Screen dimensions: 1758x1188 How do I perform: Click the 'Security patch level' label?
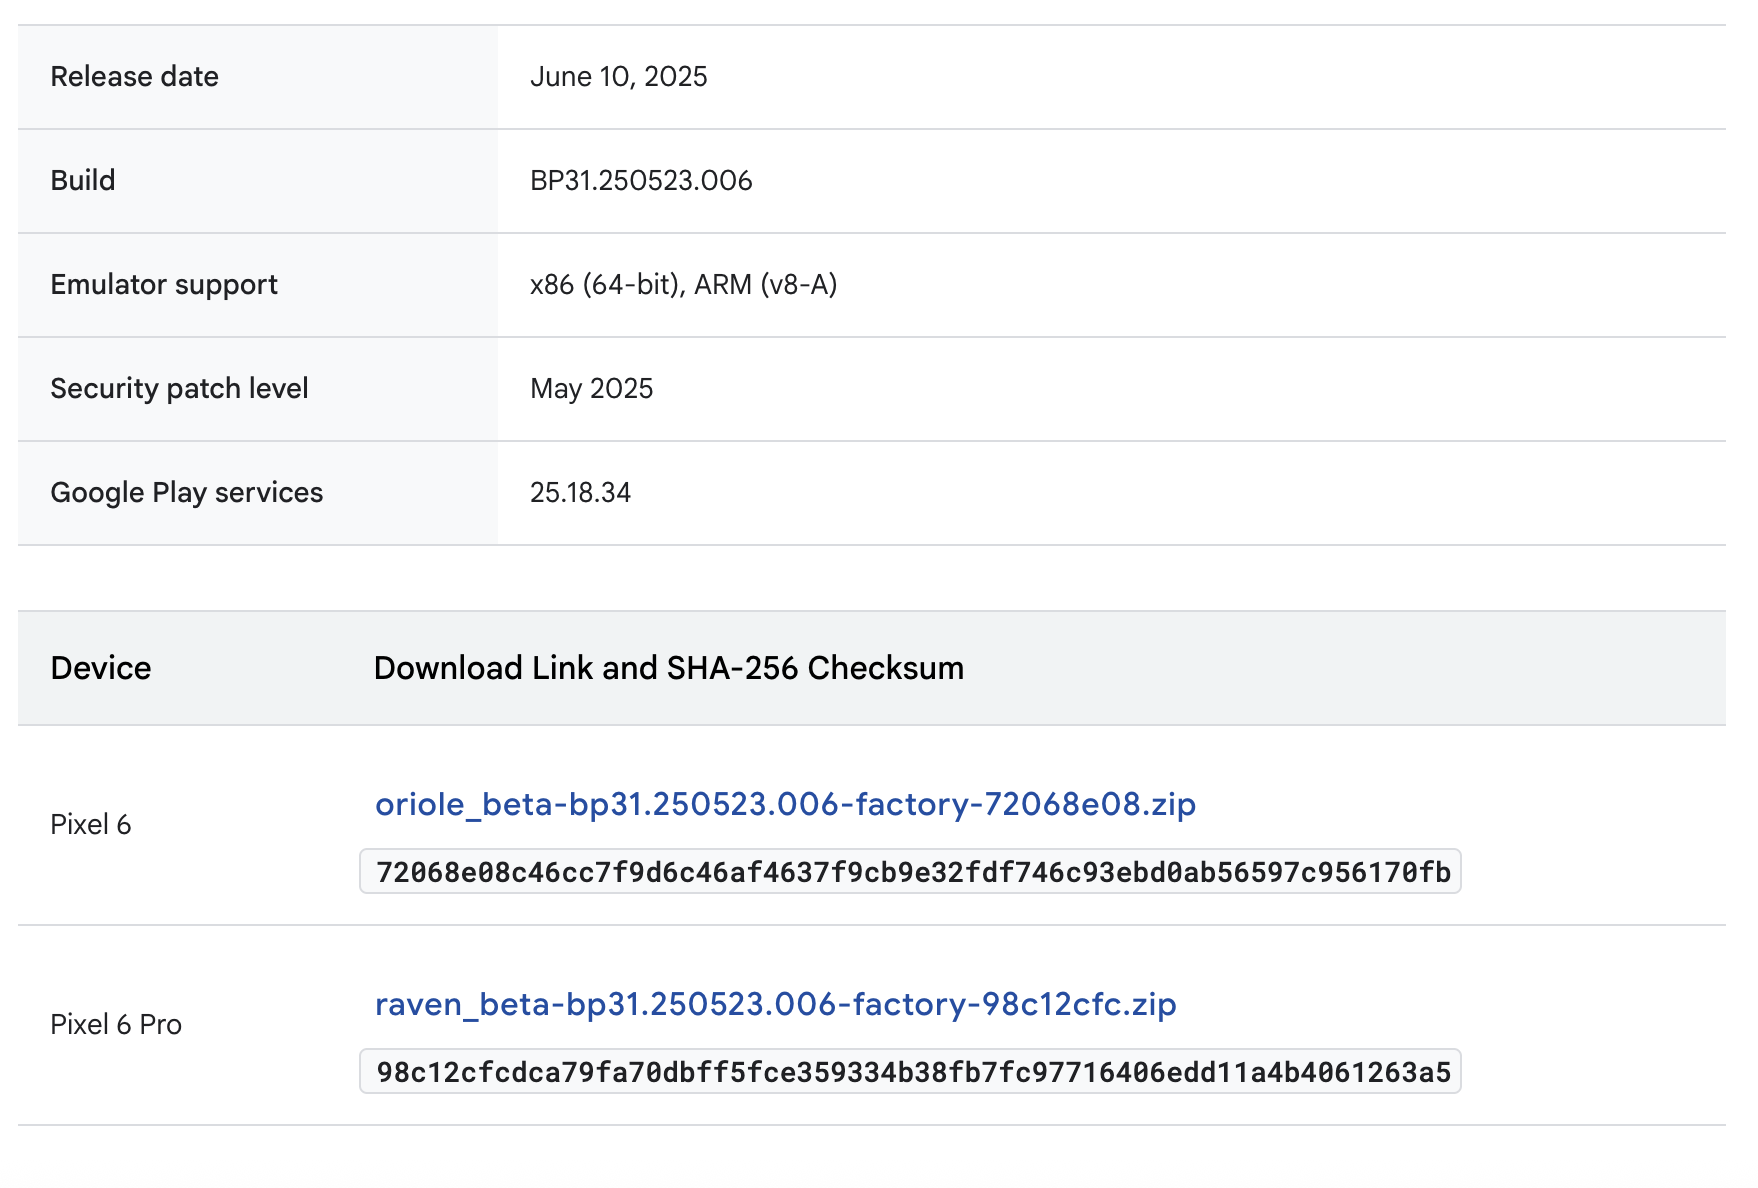[179, 389]
